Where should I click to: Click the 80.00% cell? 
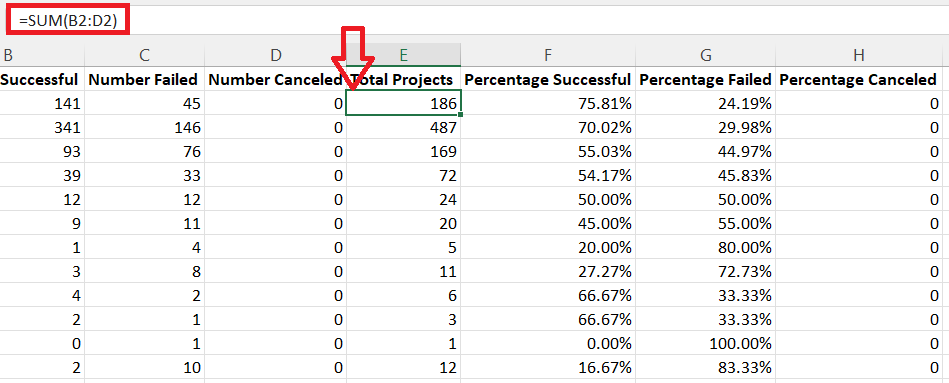click(705, 247)
